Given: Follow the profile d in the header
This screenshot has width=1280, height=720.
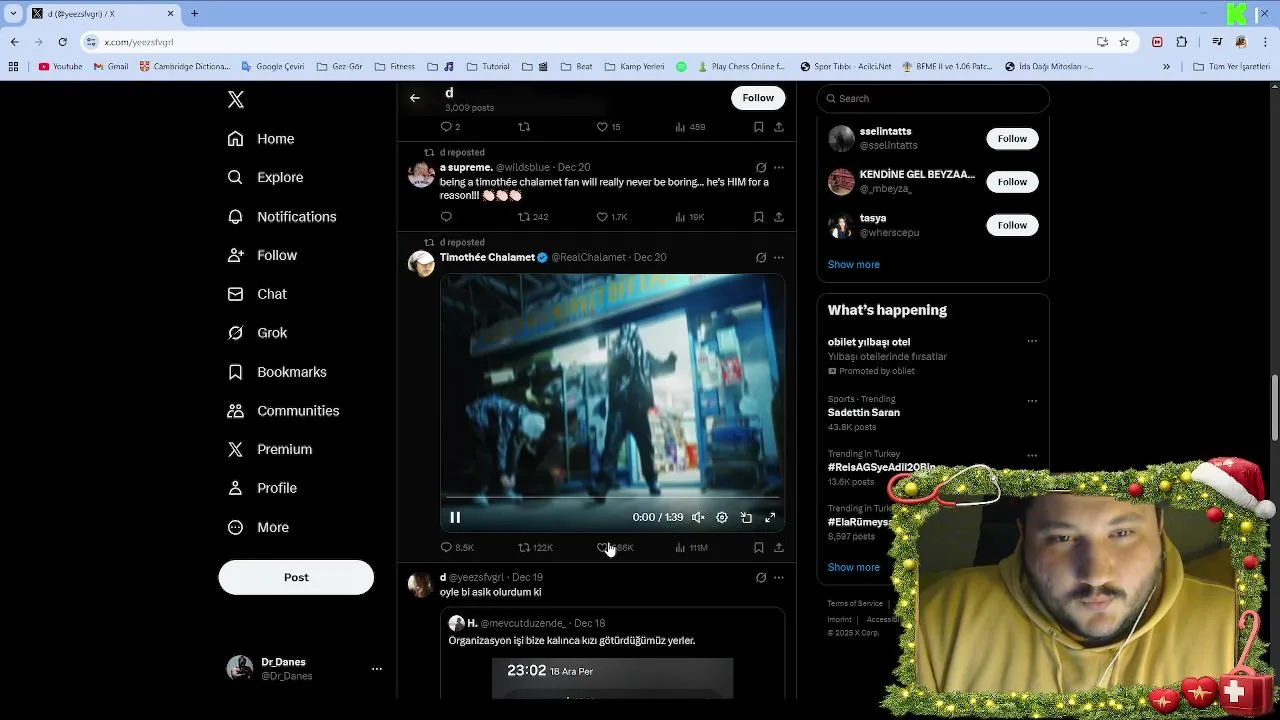Looking at the screenshot, I should tap(758, 98).
